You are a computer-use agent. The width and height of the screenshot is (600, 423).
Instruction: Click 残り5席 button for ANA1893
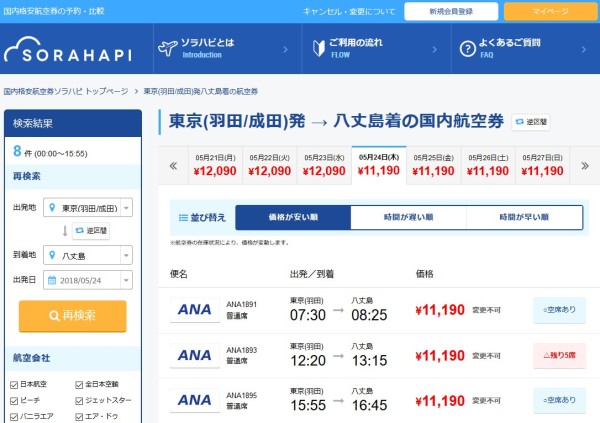click(559, 356)
